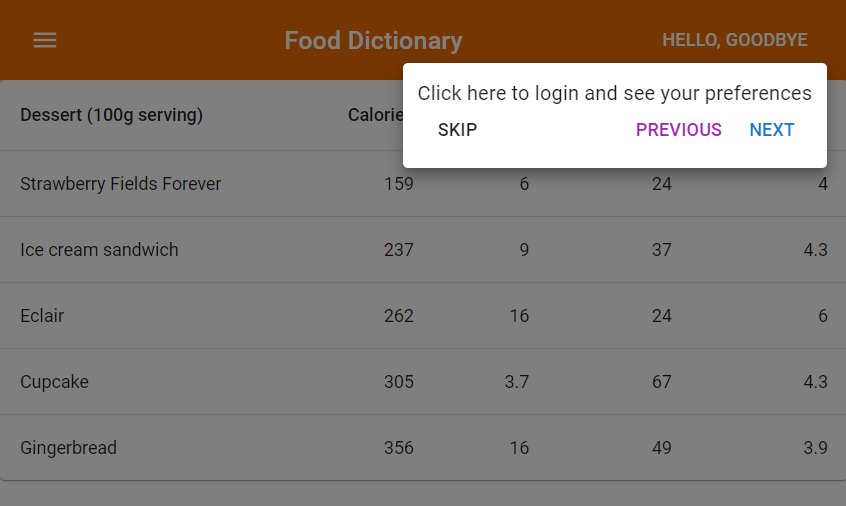Click the 159 calories cell
This screenshot has width=846, height=506.
(398, 184)
